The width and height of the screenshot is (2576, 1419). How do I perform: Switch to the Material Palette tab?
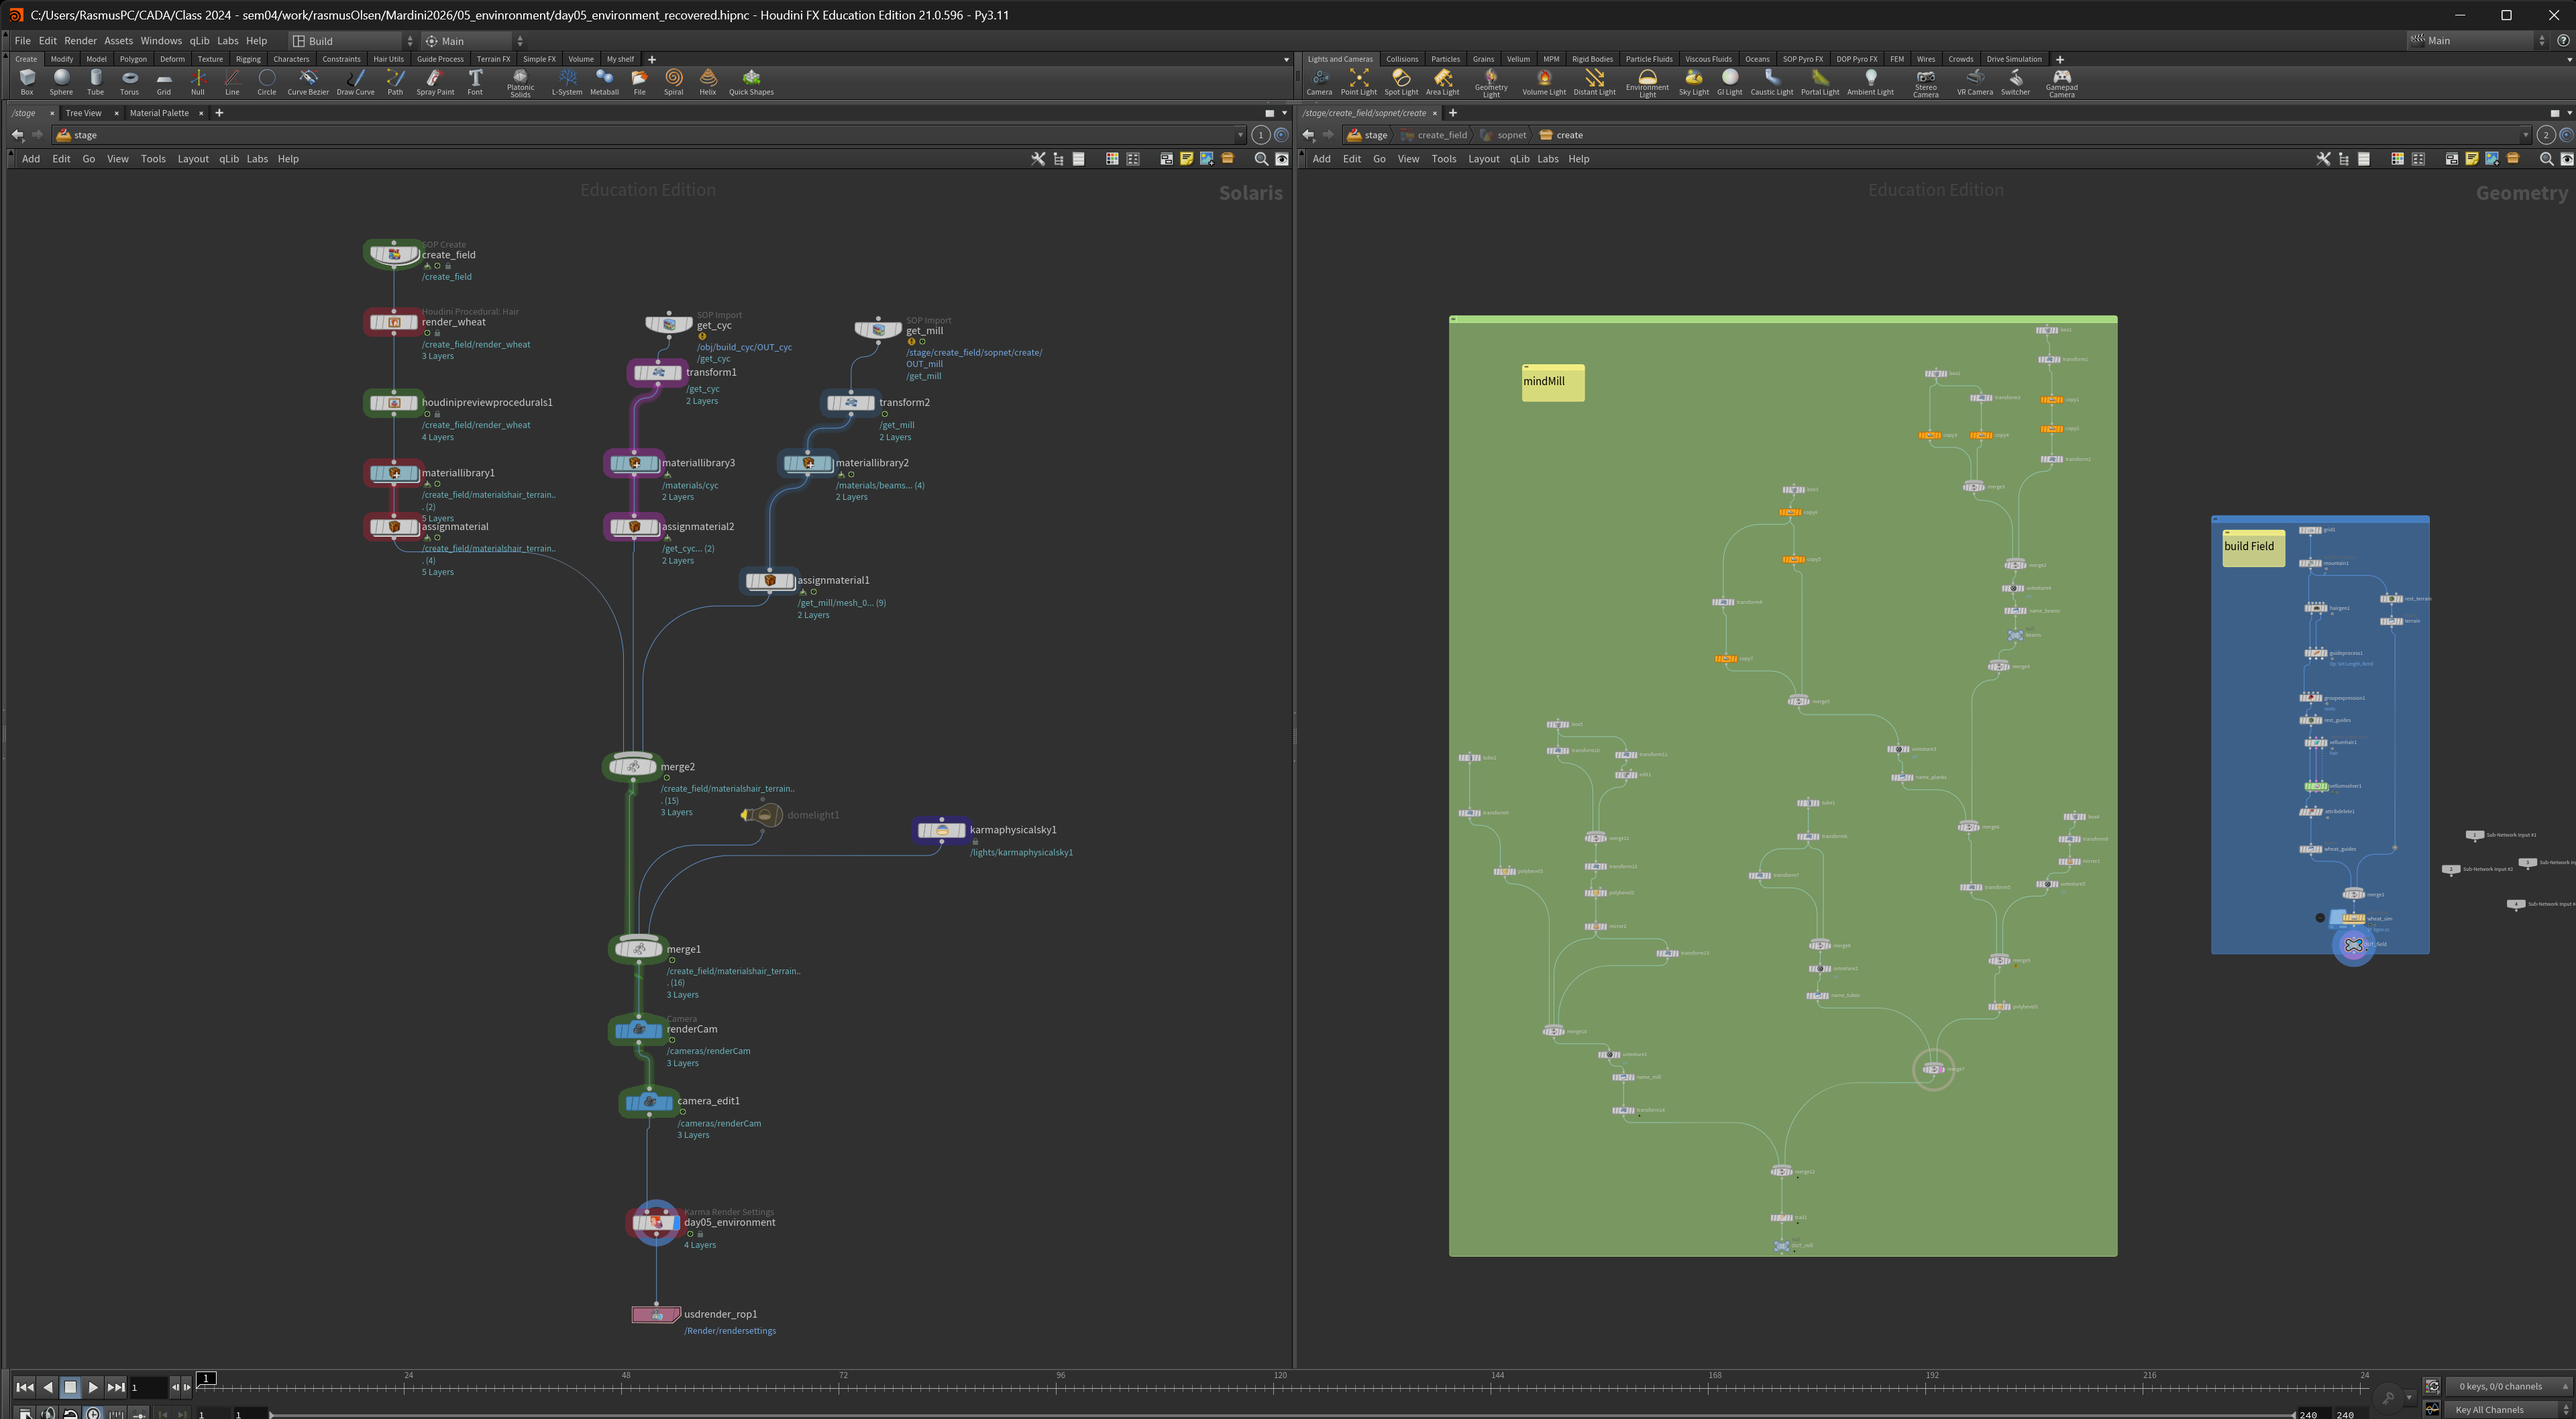pos(159,113)
